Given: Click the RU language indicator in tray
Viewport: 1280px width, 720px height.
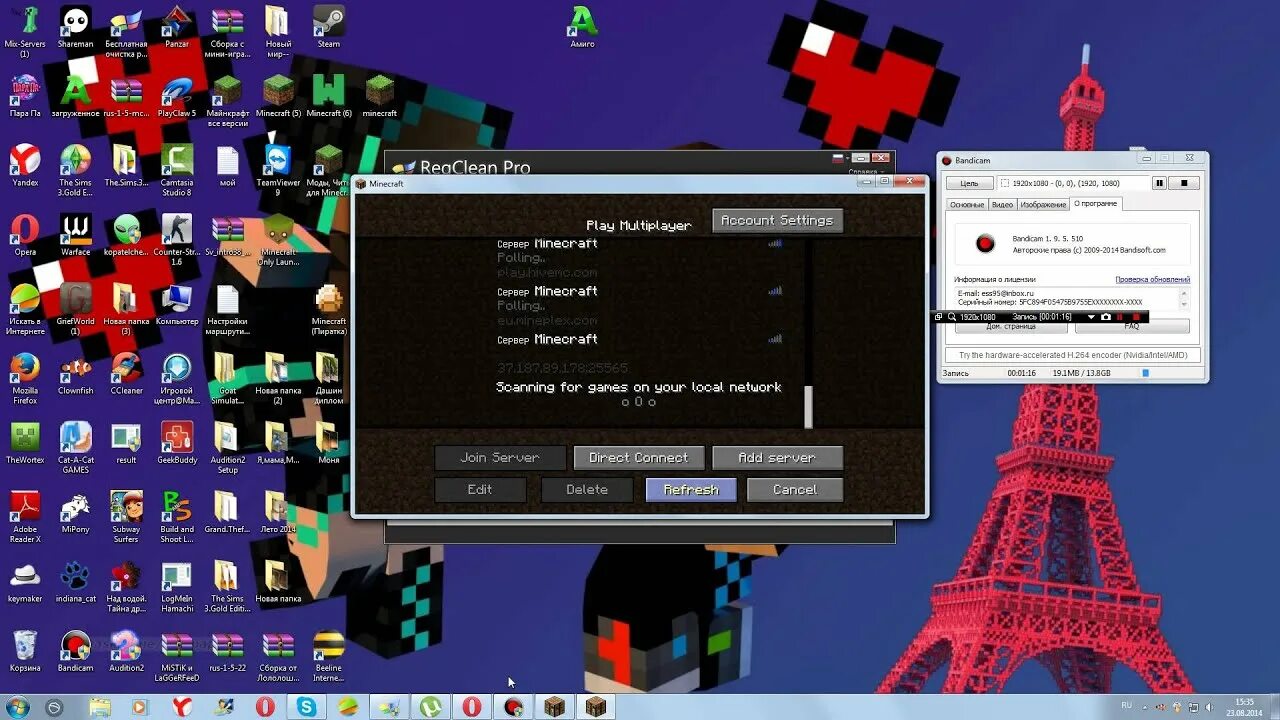Looking at the screenshot, I should tap(1127, 705).
